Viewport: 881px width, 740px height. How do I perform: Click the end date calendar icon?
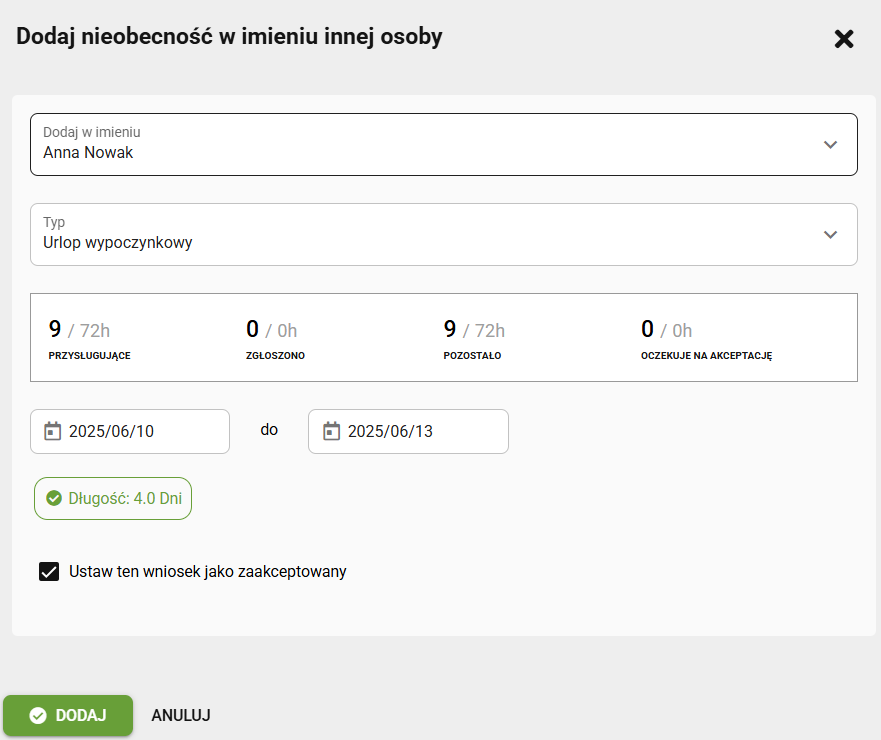331,431
